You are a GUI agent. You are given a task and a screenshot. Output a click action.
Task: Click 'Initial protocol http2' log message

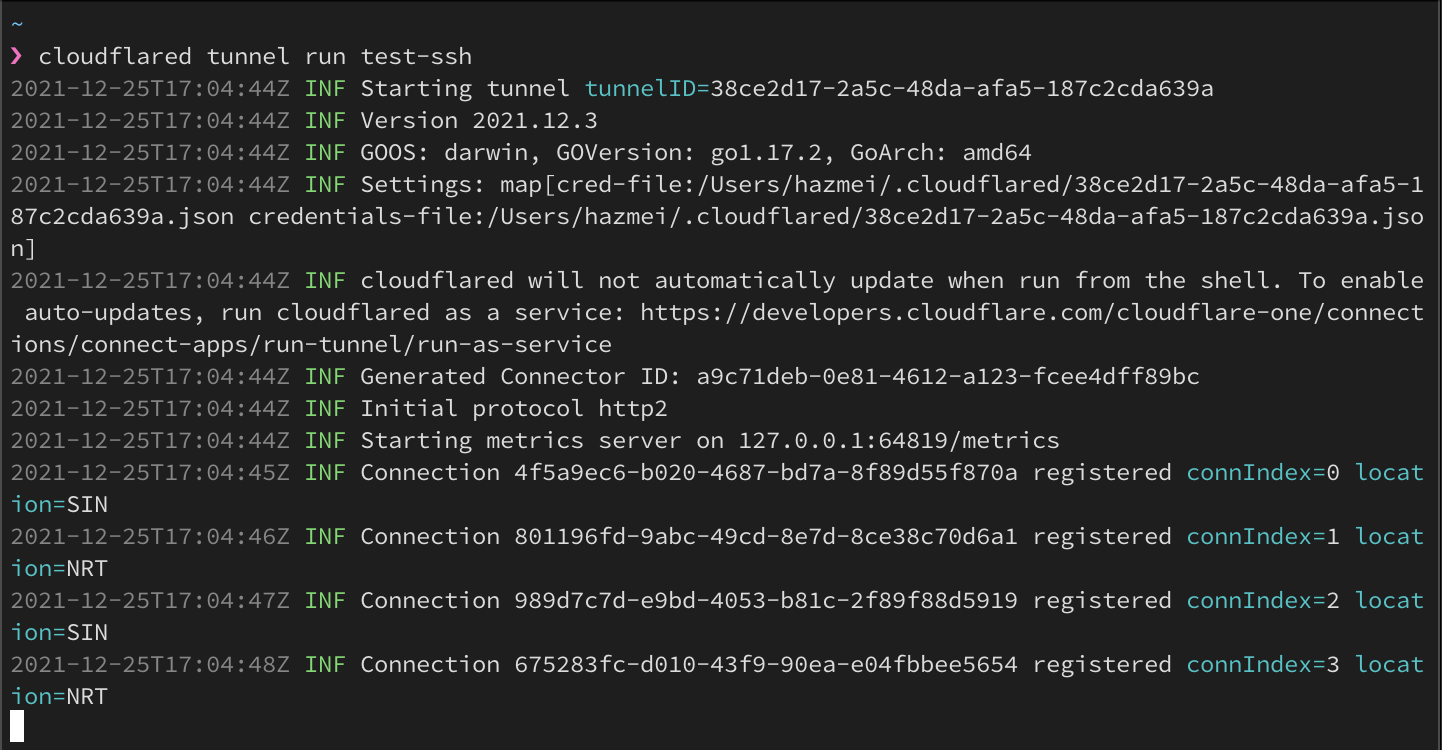[x=514, y=408]
